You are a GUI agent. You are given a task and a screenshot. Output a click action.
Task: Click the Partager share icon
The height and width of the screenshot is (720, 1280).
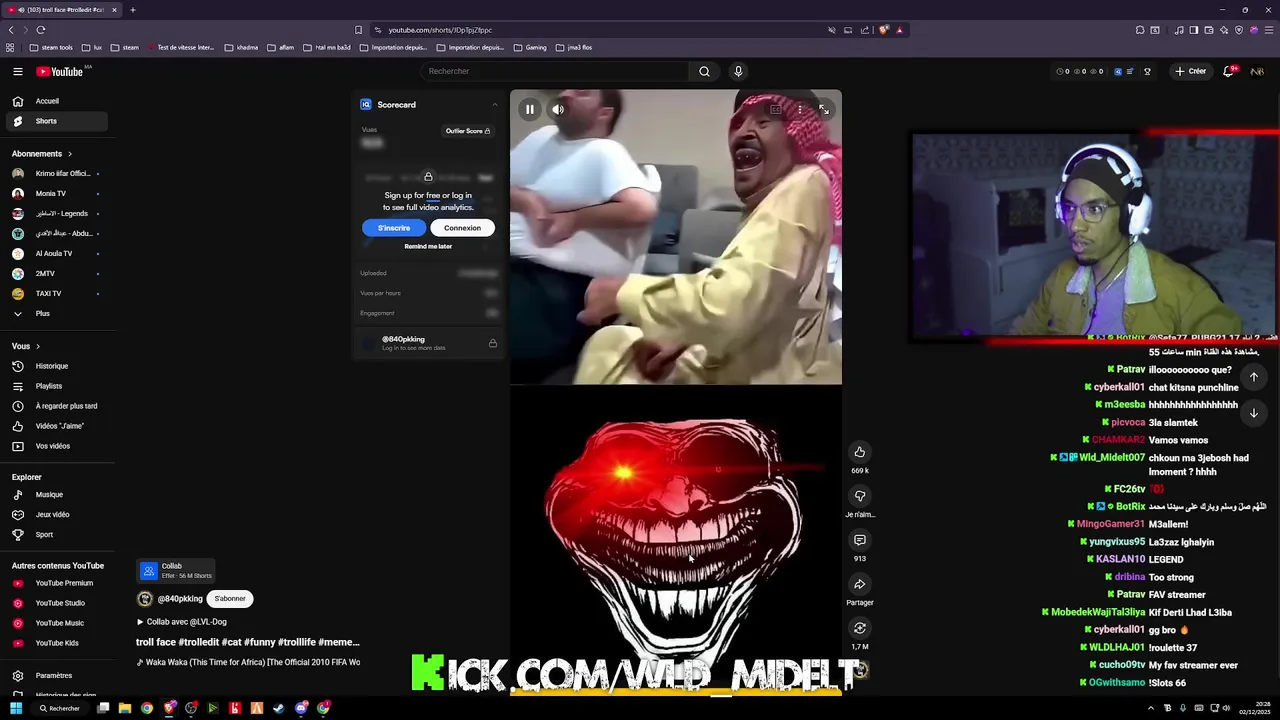tap(859, 584)
